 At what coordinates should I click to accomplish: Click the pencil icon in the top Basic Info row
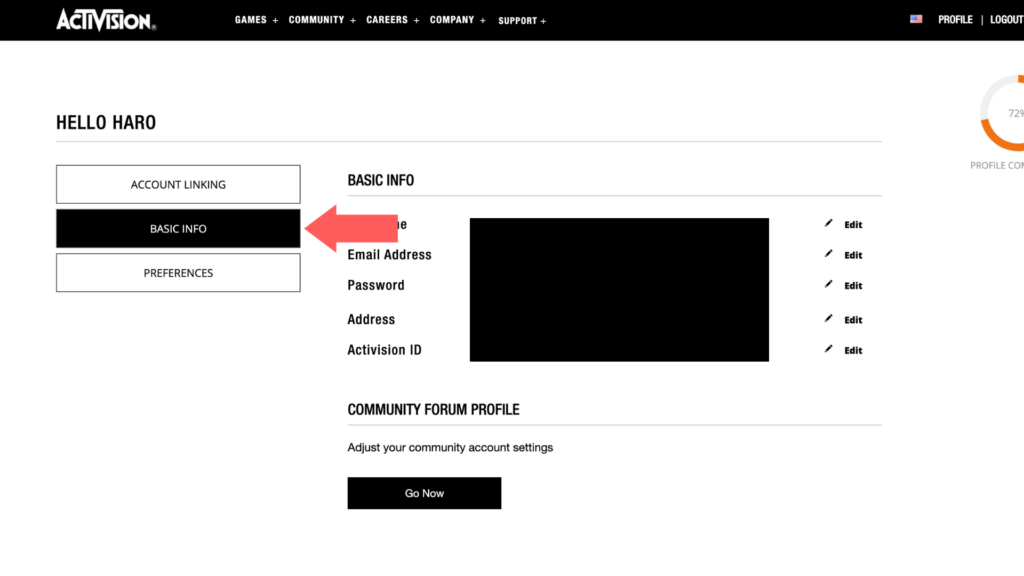click(x=828, y=223)
